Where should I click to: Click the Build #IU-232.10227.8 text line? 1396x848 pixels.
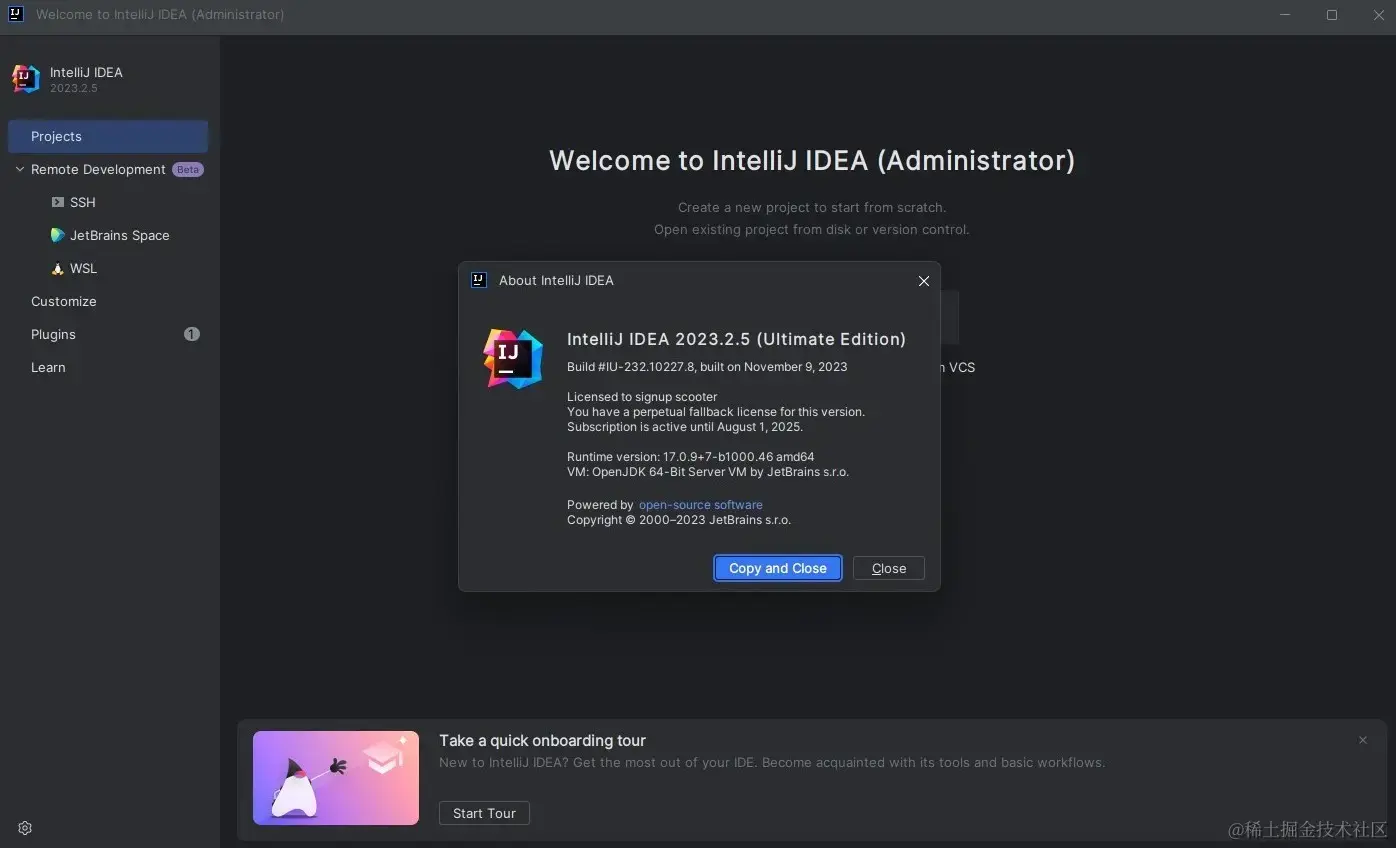707,367
